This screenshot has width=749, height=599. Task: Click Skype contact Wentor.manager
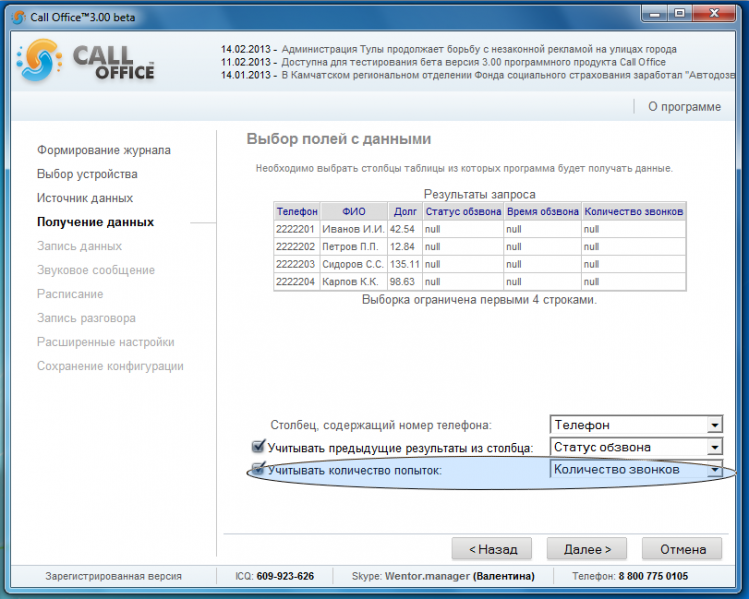coord(427,576)
